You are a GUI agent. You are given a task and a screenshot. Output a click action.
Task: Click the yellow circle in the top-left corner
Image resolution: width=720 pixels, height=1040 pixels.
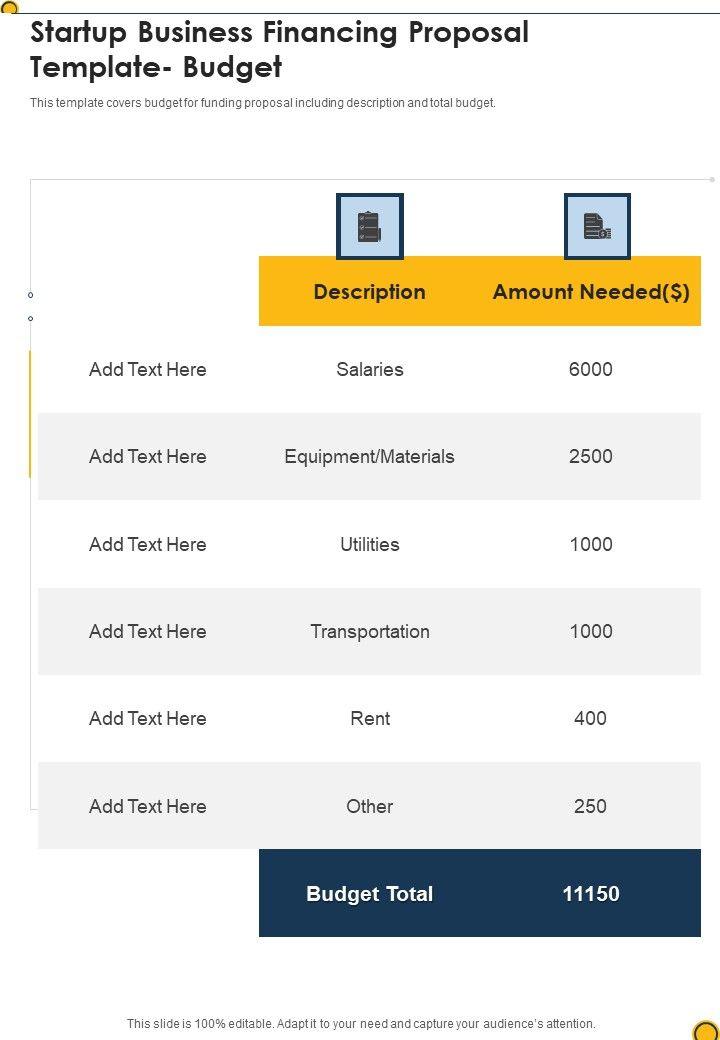[9, 7]
